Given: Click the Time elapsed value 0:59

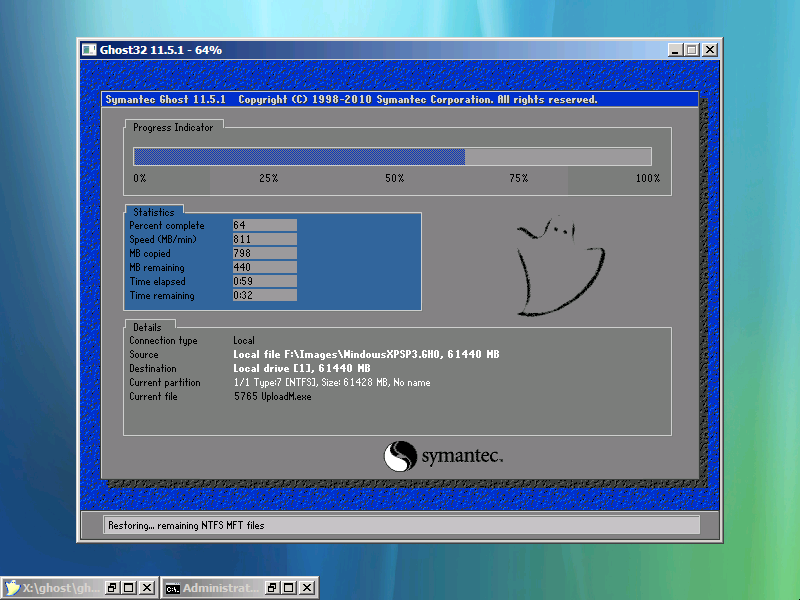Looking at the screenshot, I should pyautogui.click(x=264, y=281).
